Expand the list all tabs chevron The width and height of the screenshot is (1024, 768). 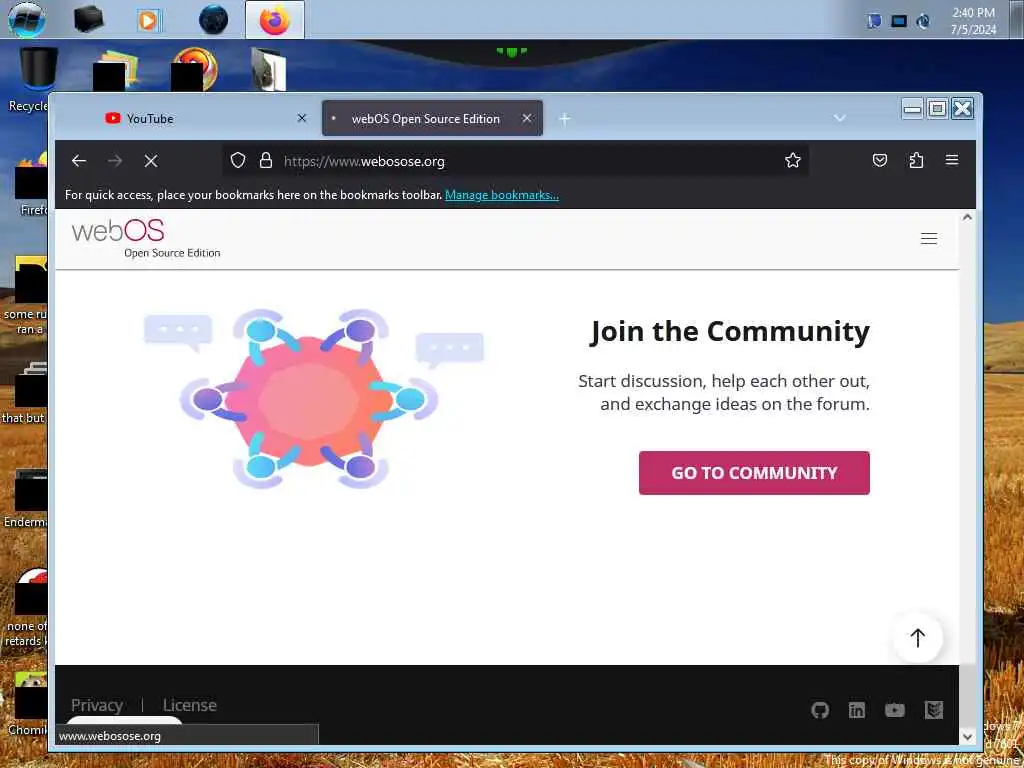tap(840, 118)
